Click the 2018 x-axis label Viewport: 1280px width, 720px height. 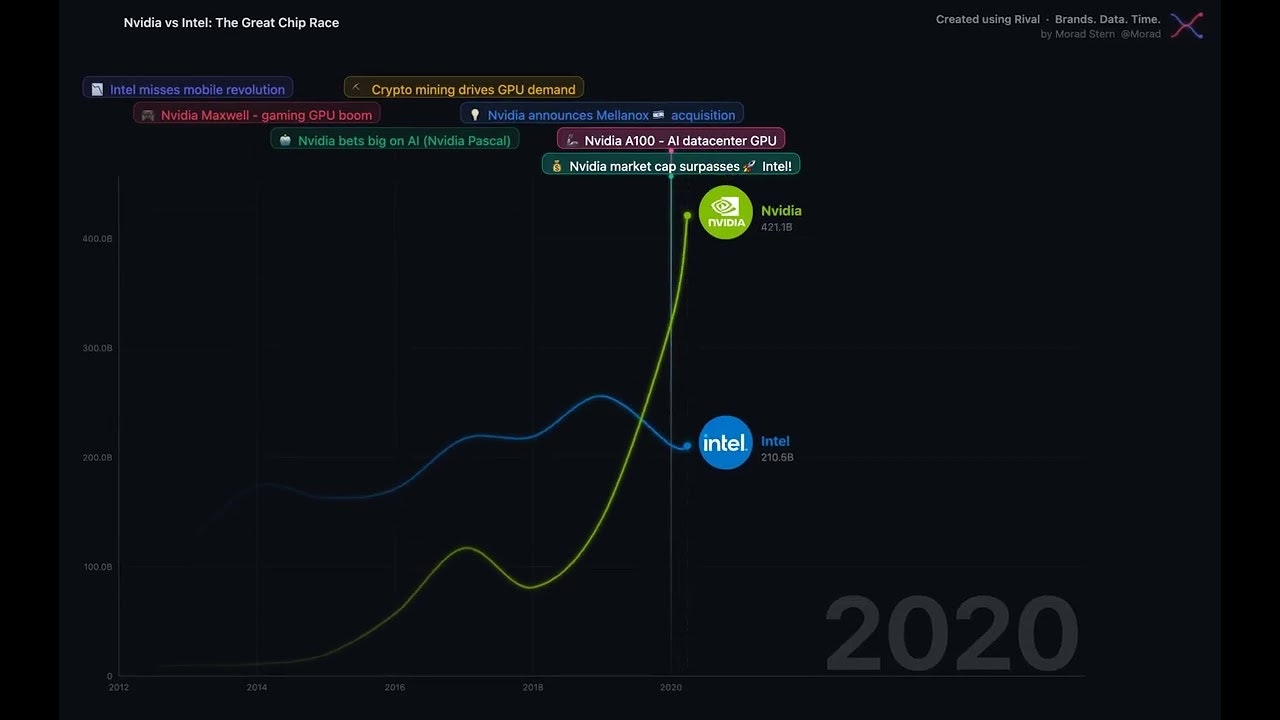point(533,688)
